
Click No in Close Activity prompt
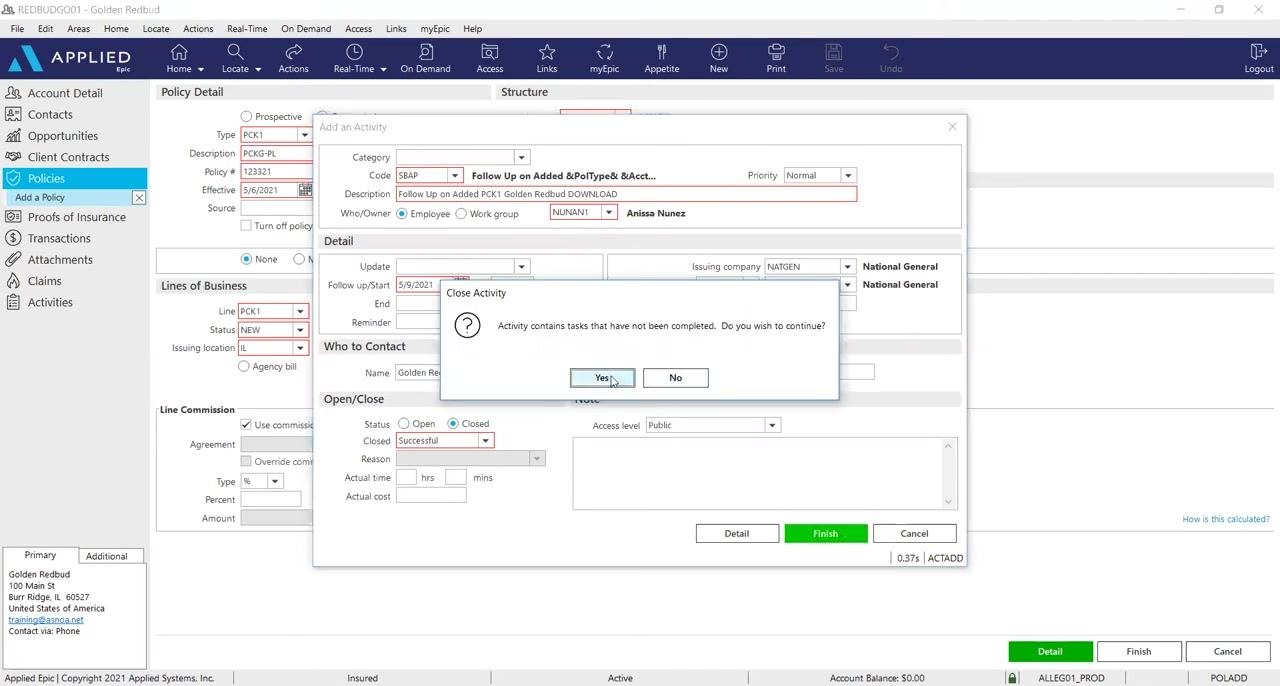[x=675, y=378]
